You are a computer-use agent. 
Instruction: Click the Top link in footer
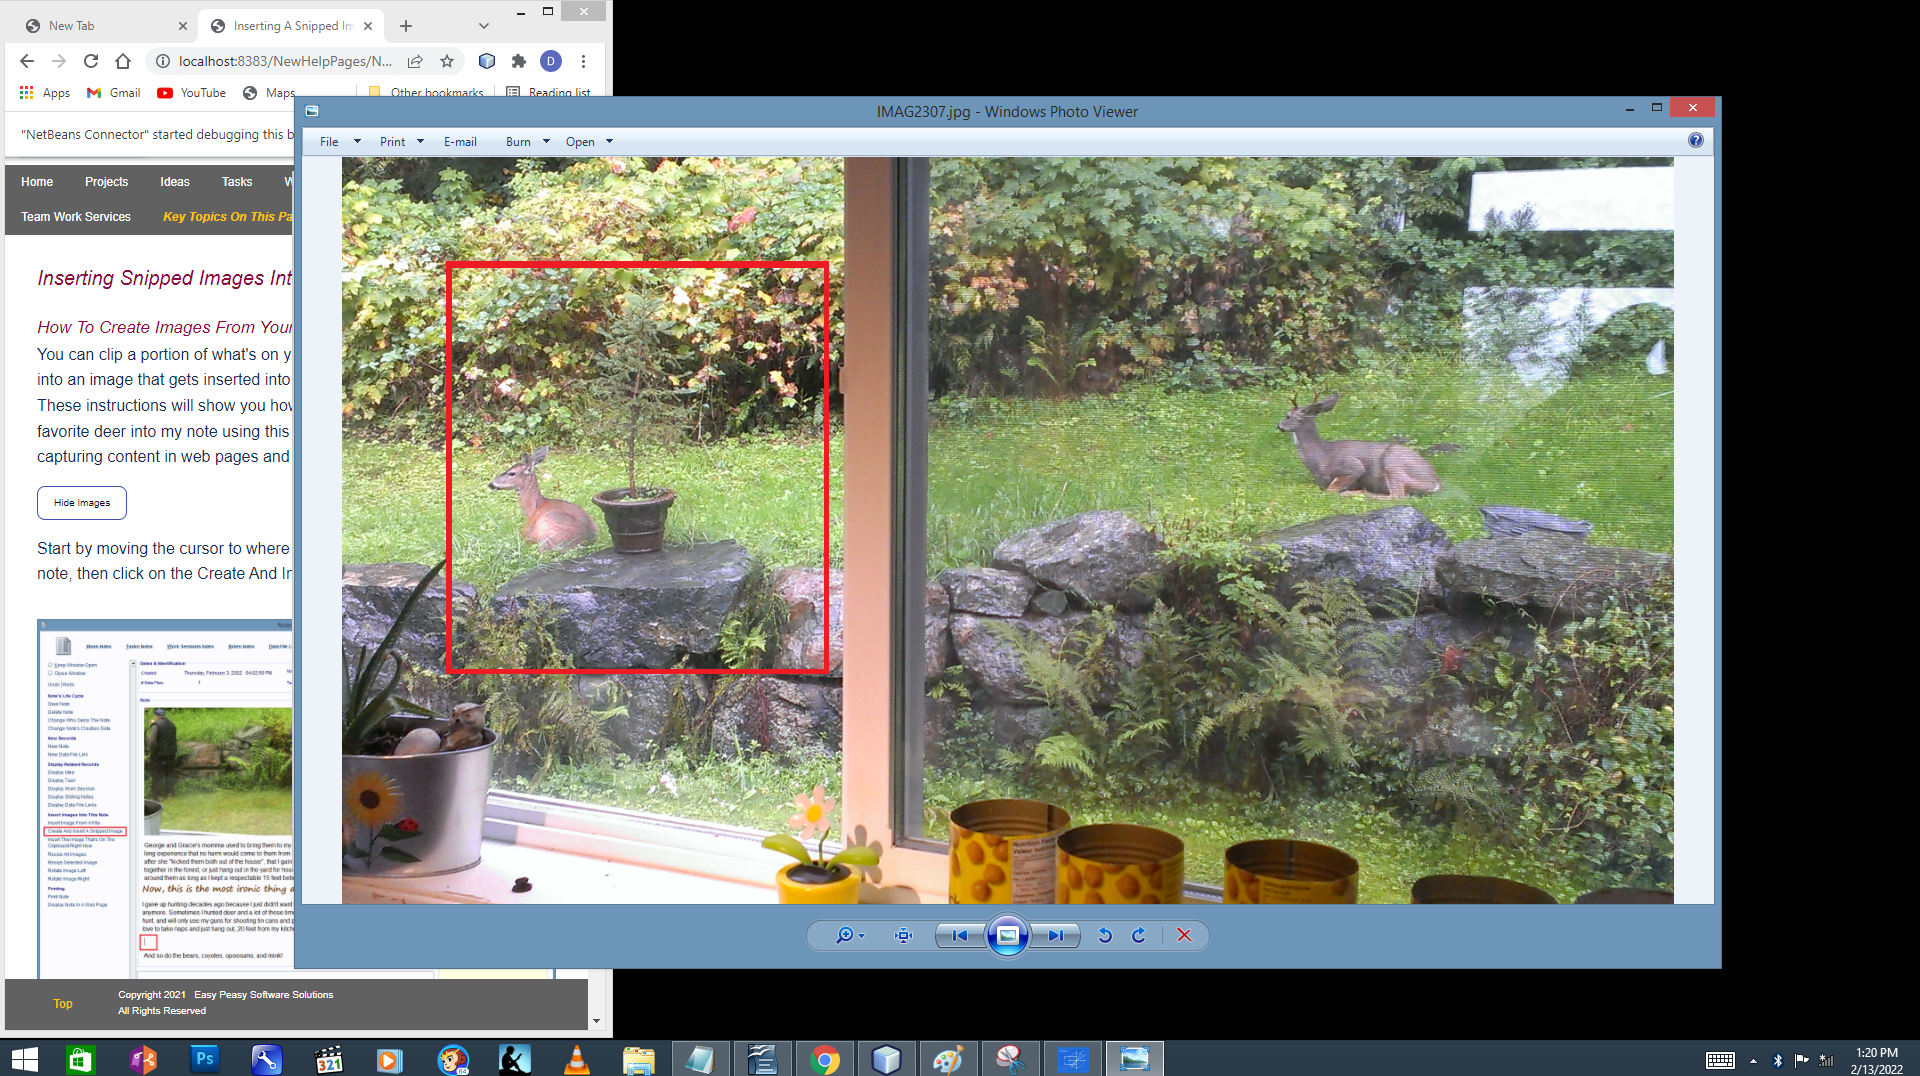63,1004
